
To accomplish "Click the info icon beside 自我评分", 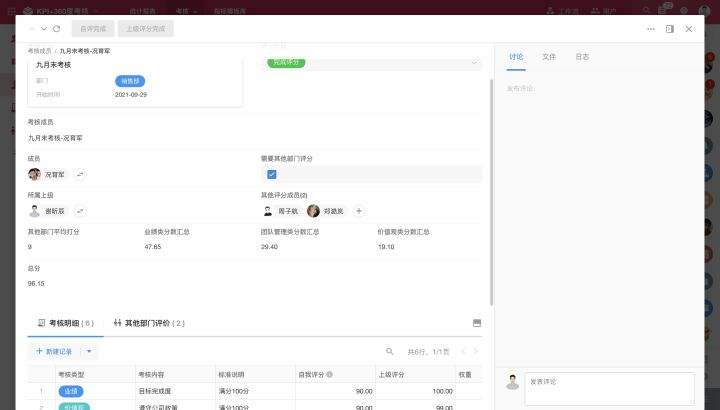I will (x=330, y=375).
